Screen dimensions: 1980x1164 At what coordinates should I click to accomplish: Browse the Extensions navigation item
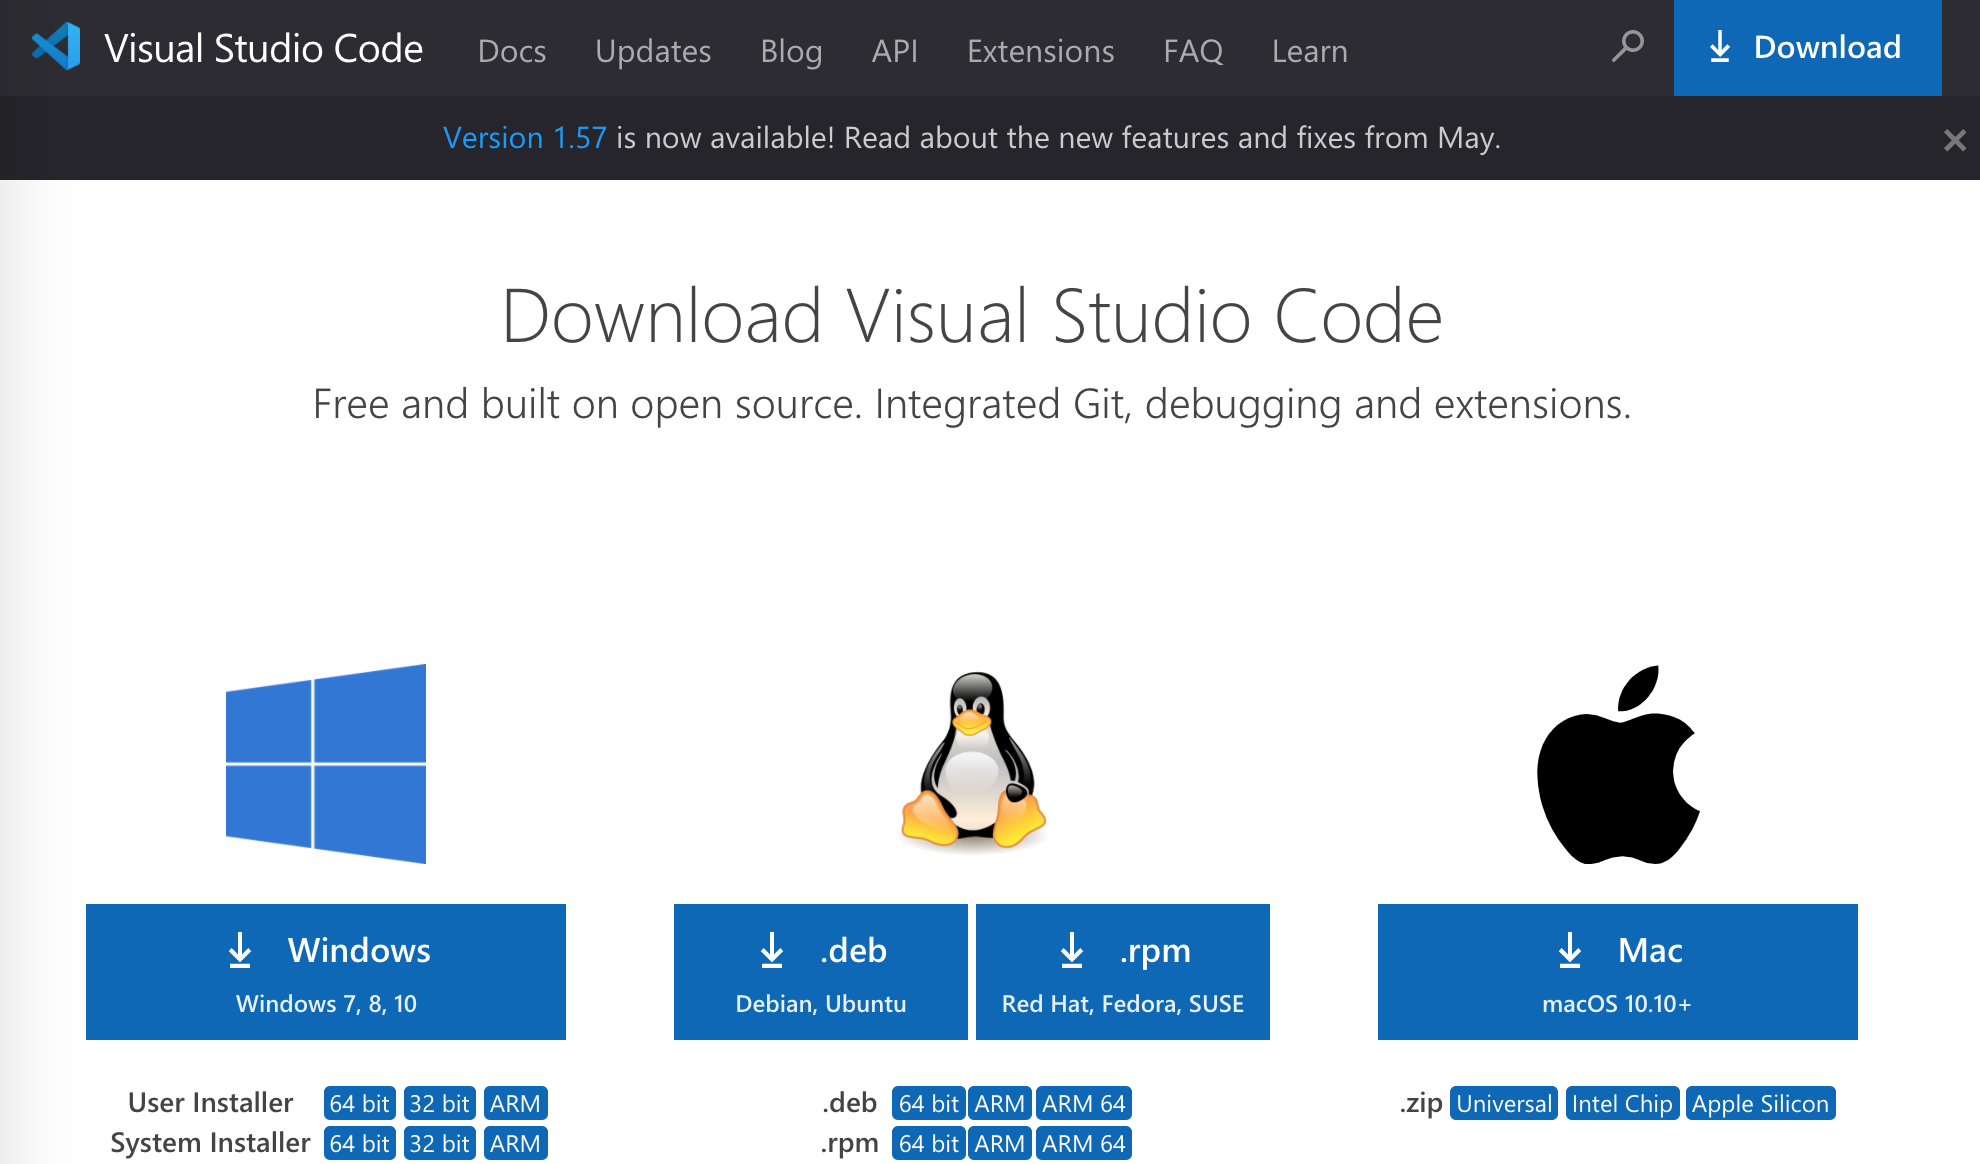(1040, 51)
